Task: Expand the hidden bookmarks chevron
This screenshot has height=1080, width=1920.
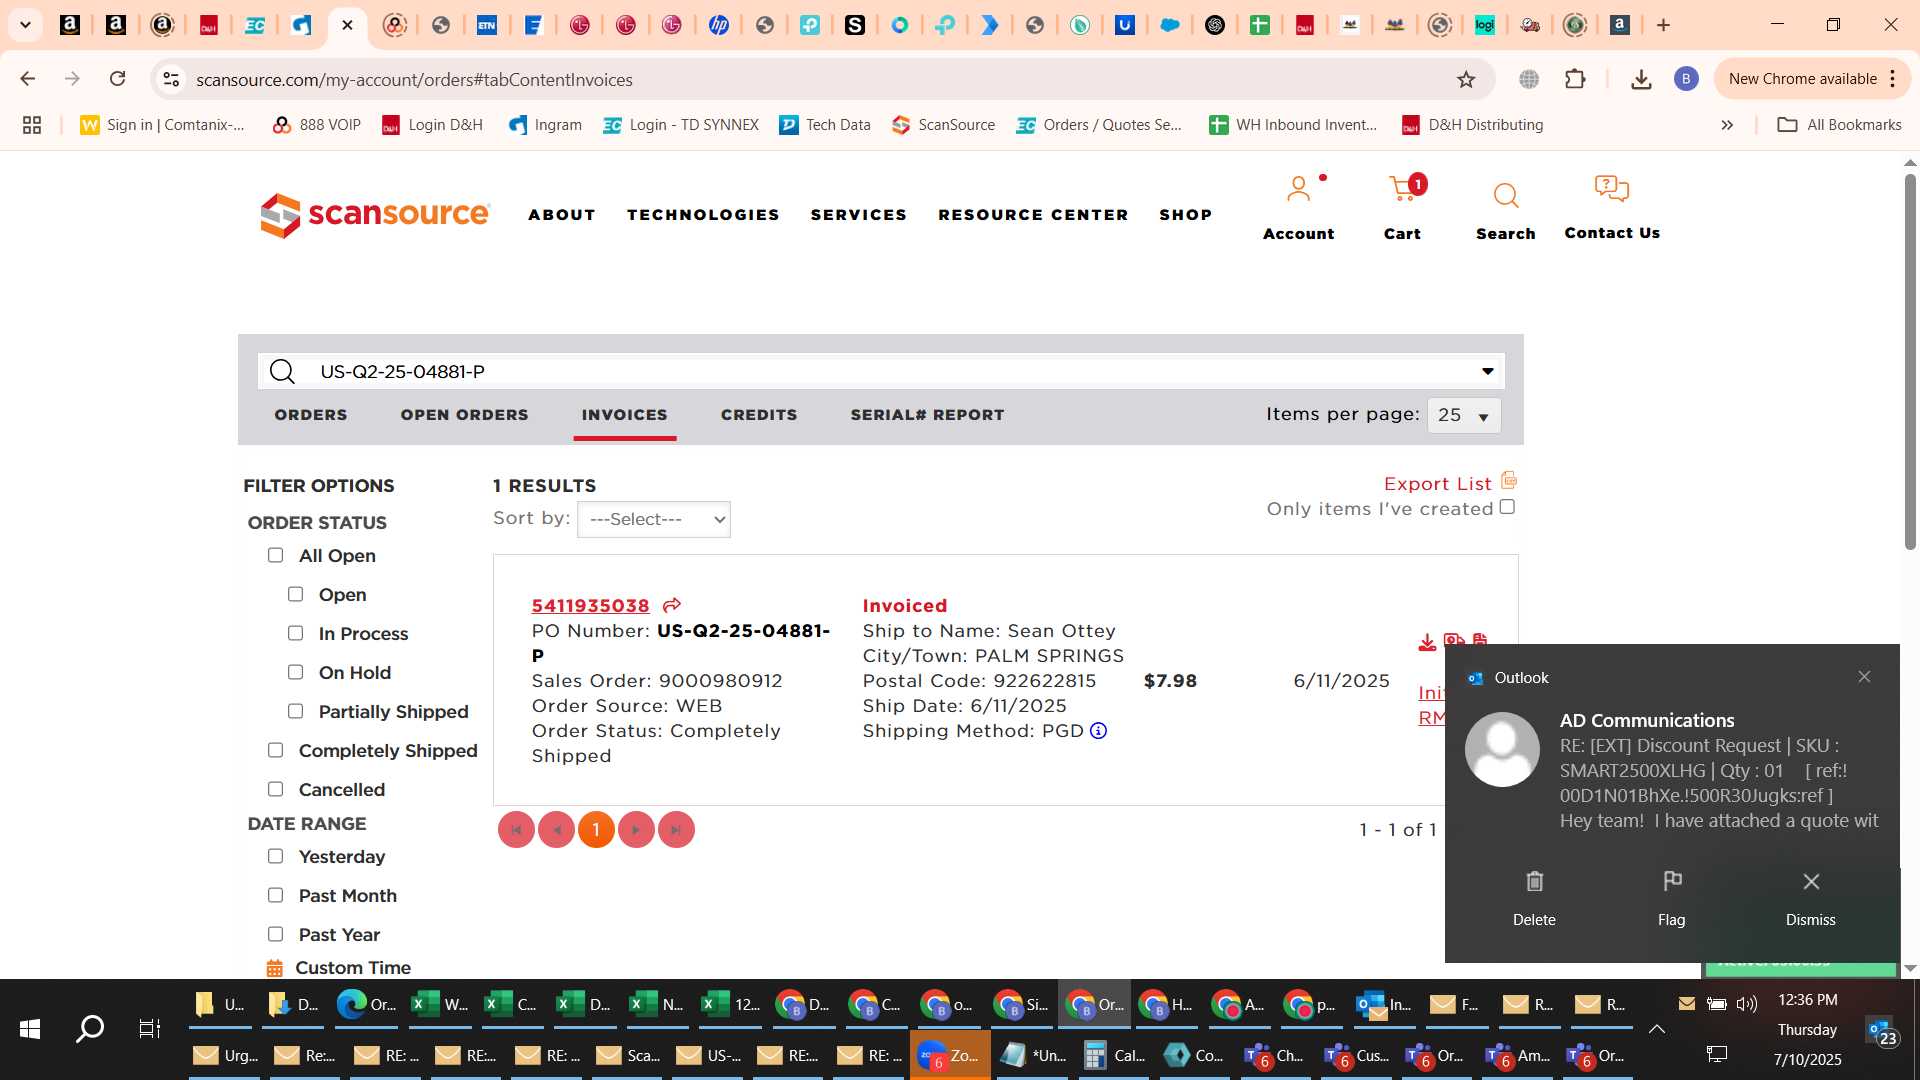Action: pyautogui.click(x=1727, y=125)
